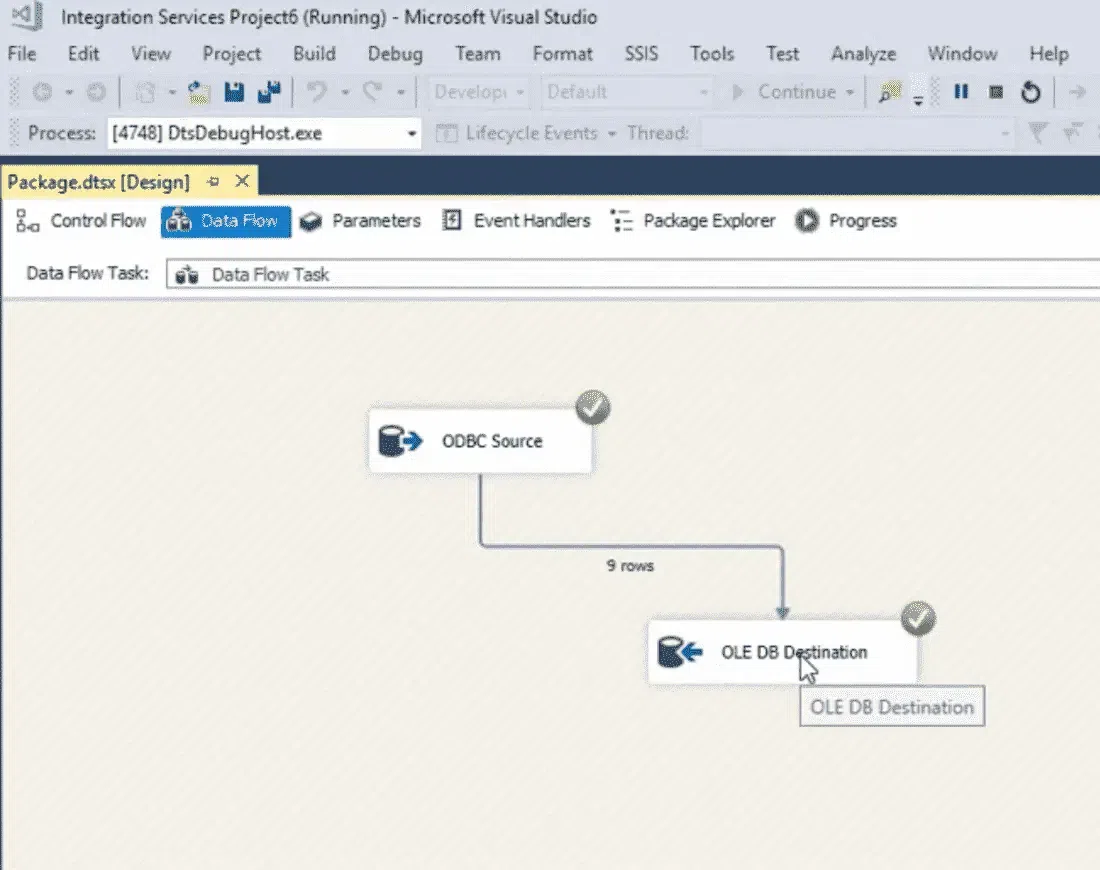Click the ODBC Source database icon
Viewport: 1100px width, 870px height.
[400, 441]
